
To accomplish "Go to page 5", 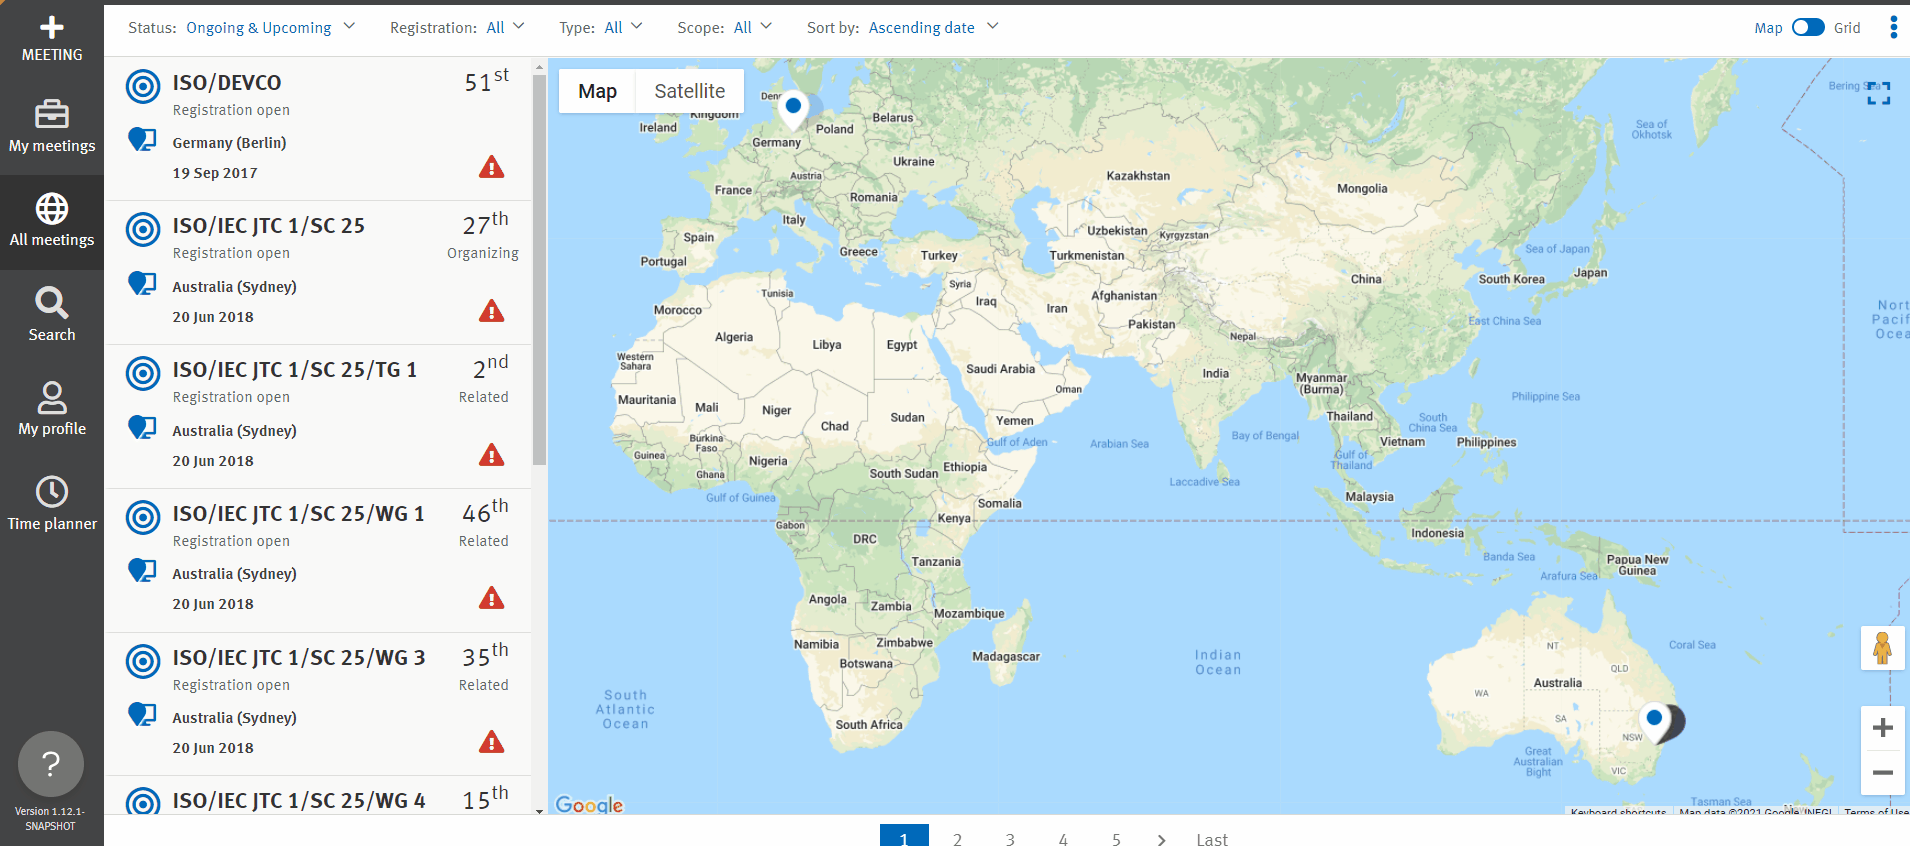I will (1116, 838).
